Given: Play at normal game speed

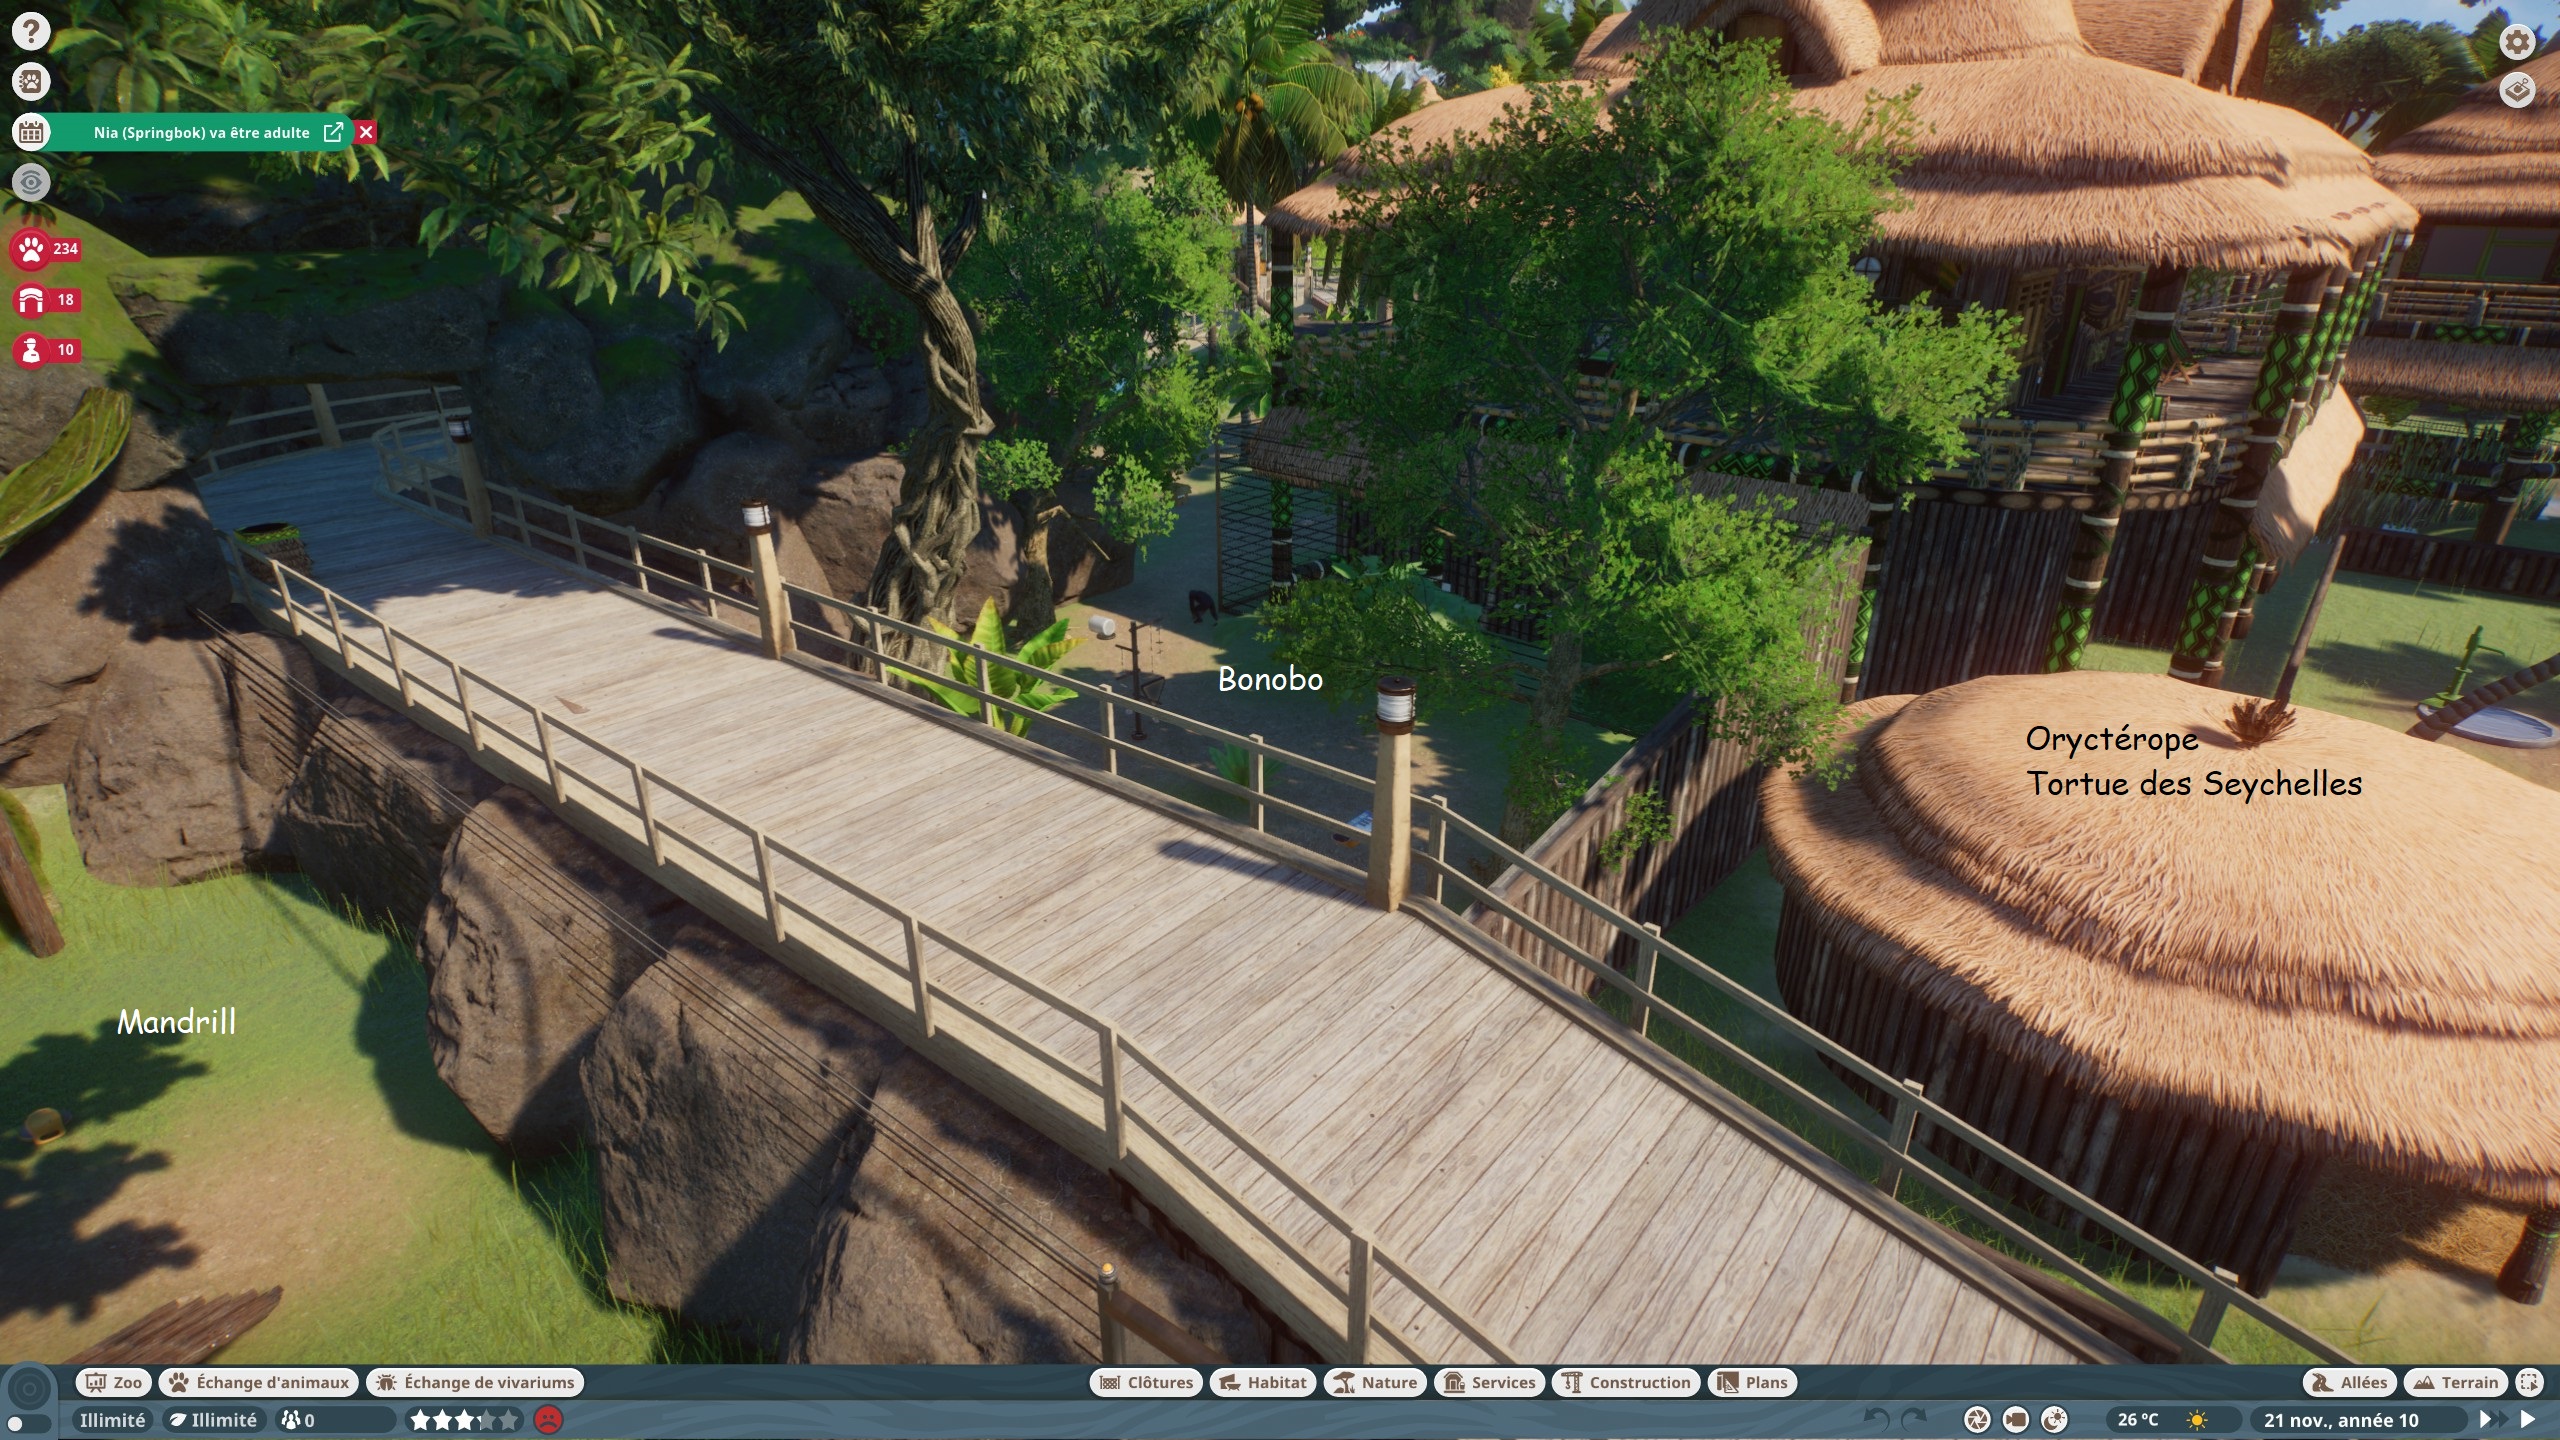Looking at the screenshot, I should [2528, 1420].
